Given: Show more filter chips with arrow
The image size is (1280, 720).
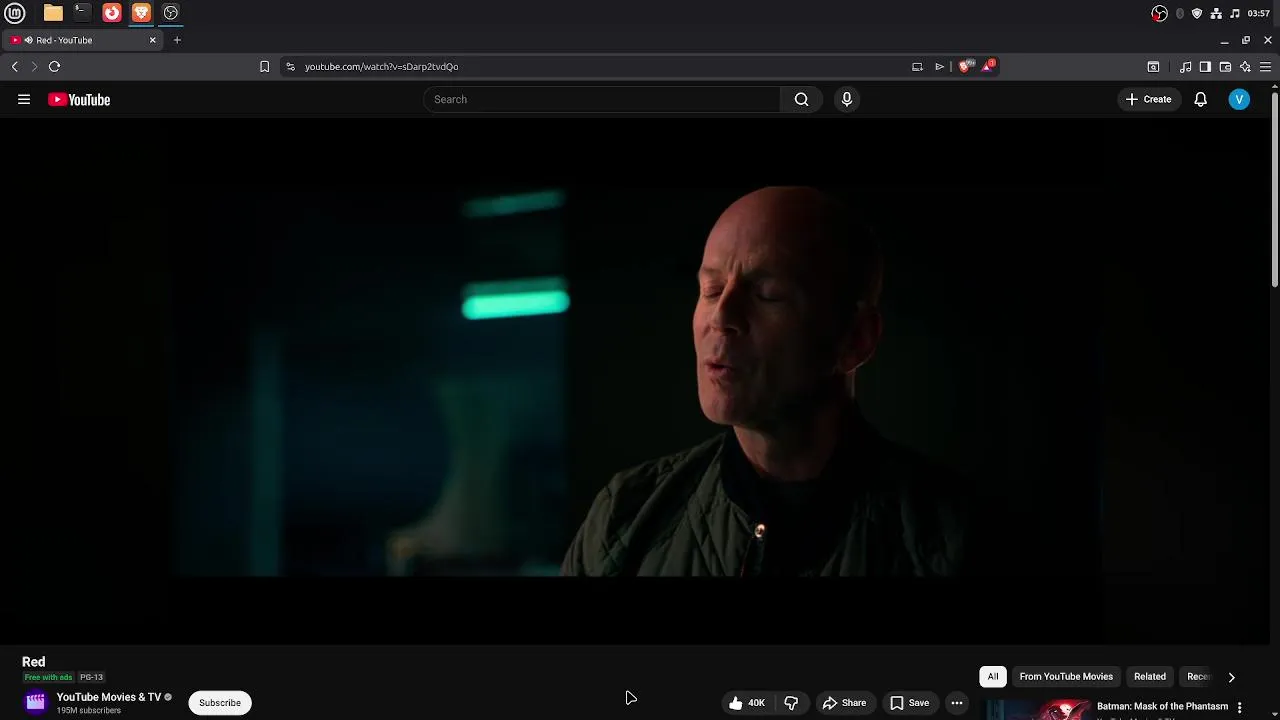Looking at the screenshot, I should 1232,677.
